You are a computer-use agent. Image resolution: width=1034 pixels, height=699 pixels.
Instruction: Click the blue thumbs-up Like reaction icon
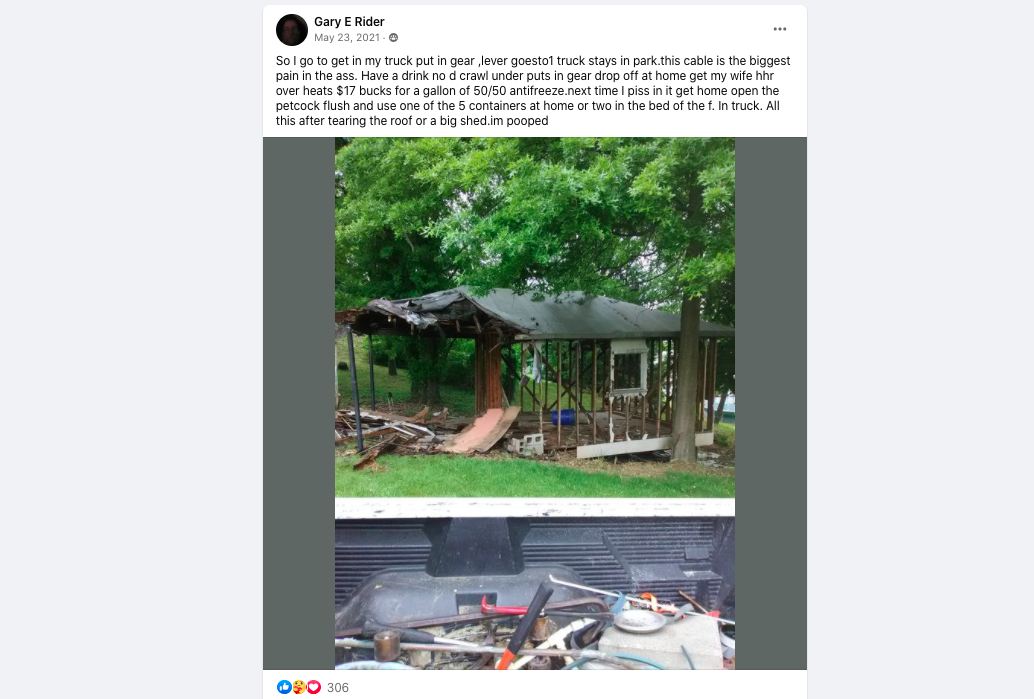(284, 687)
